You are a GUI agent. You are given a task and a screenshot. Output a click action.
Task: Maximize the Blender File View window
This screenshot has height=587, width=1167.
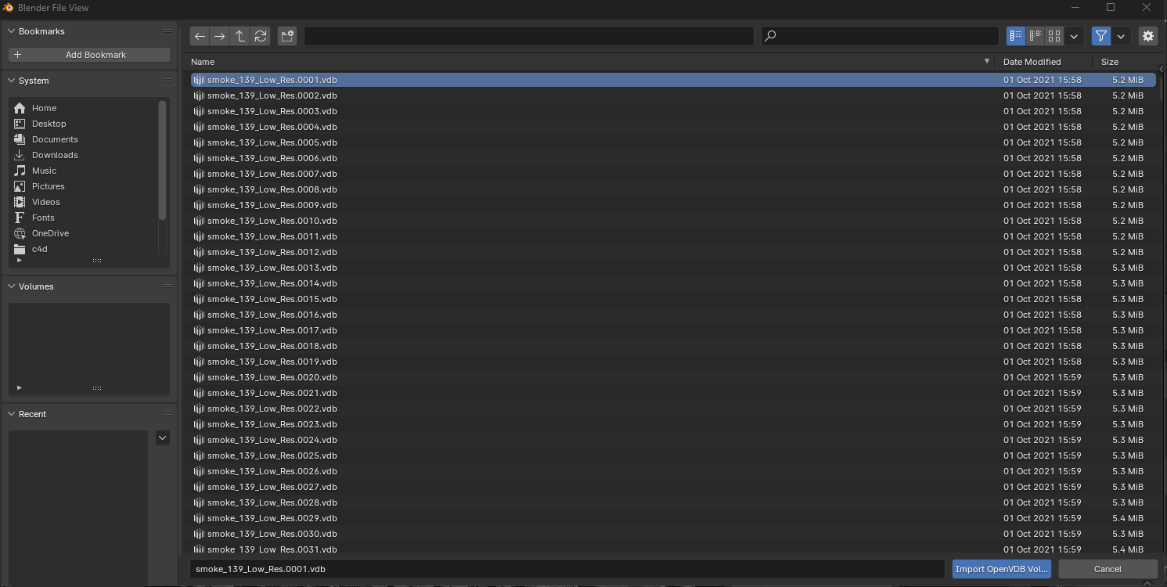click(1110, 7)
